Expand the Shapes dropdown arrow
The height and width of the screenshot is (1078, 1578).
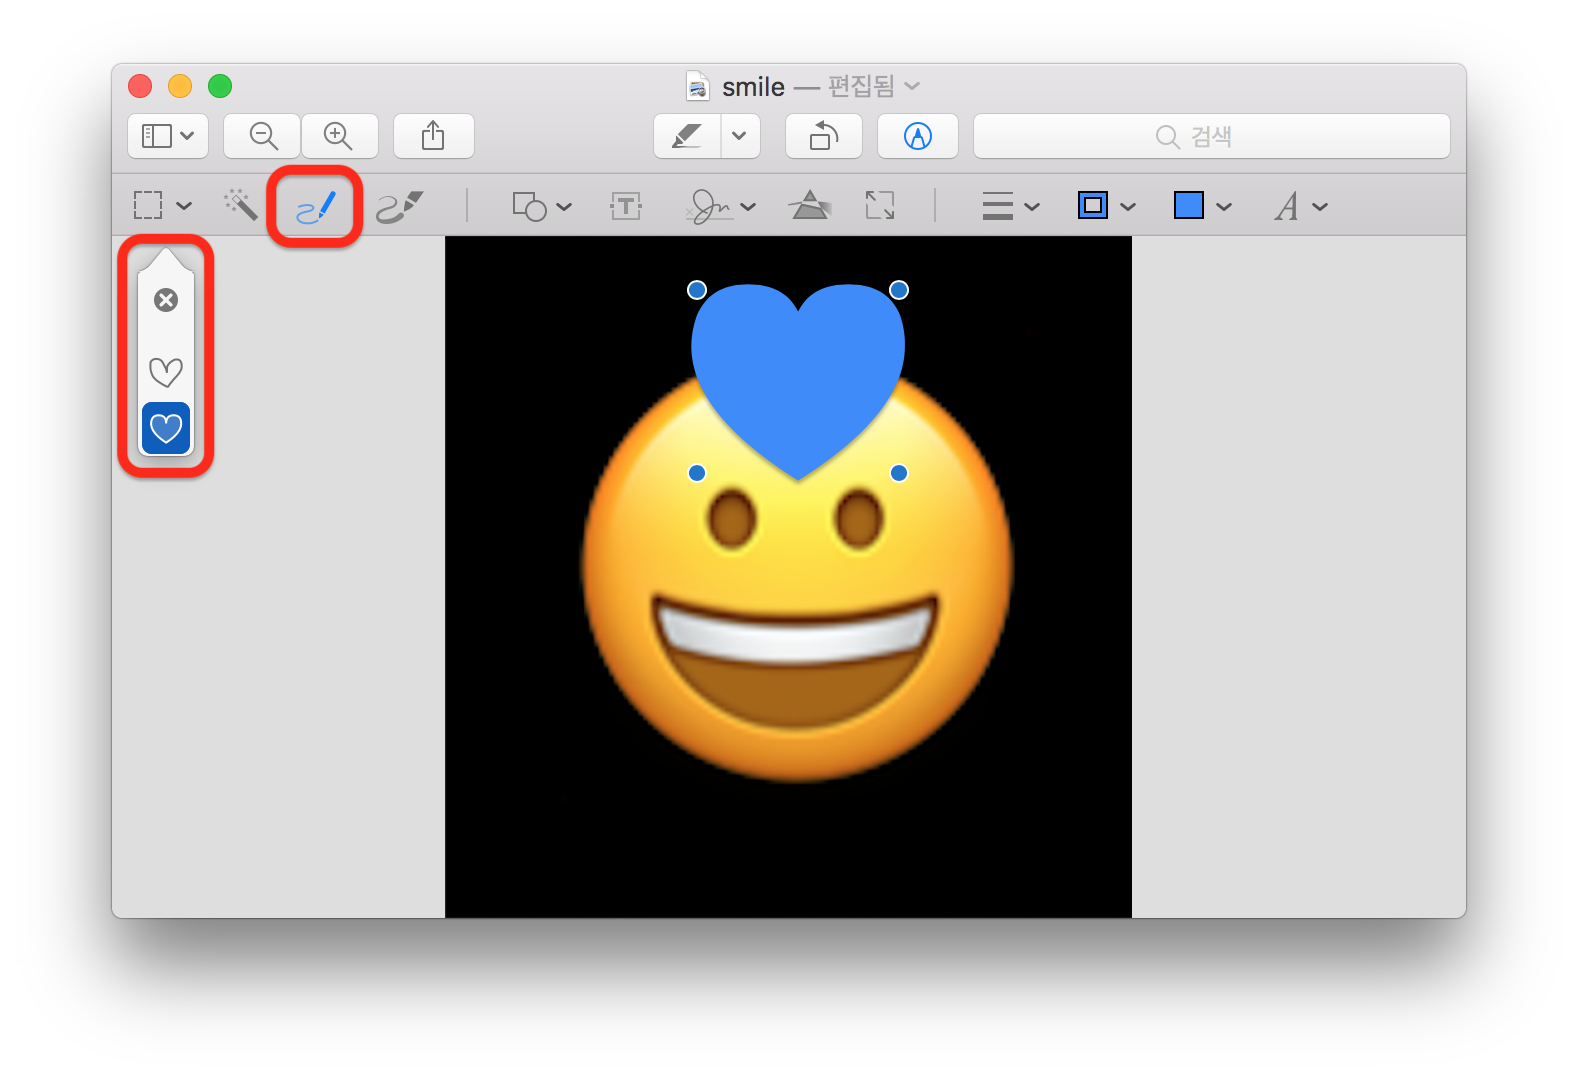(564, 207)
